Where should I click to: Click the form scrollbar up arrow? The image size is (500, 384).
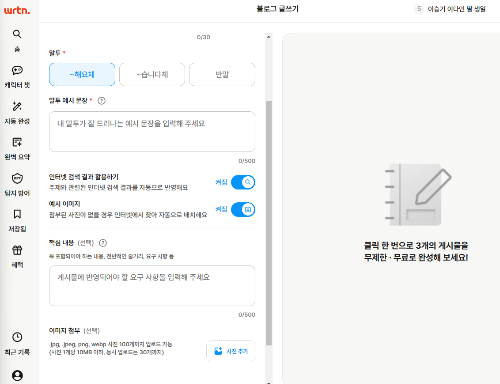click(269, 37)
